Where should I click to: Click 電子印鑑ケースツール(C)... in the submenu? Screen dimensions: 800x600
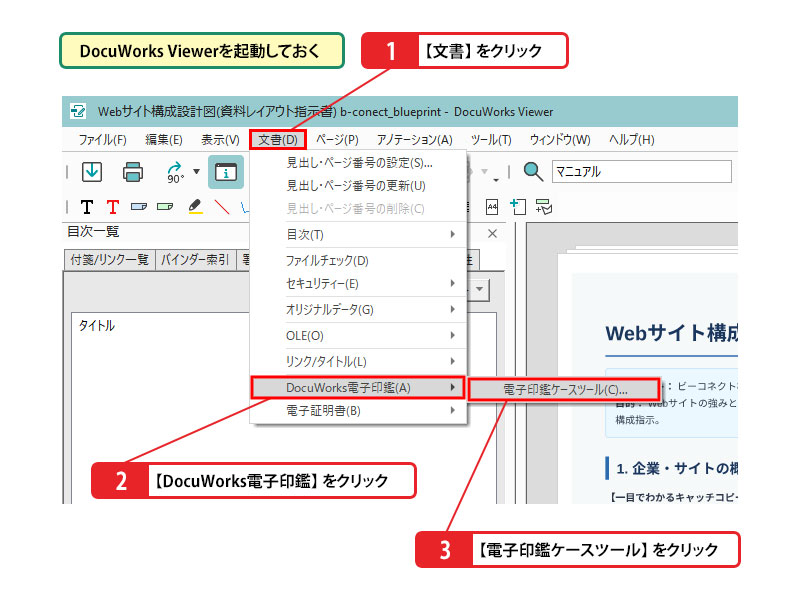[564, 390]
